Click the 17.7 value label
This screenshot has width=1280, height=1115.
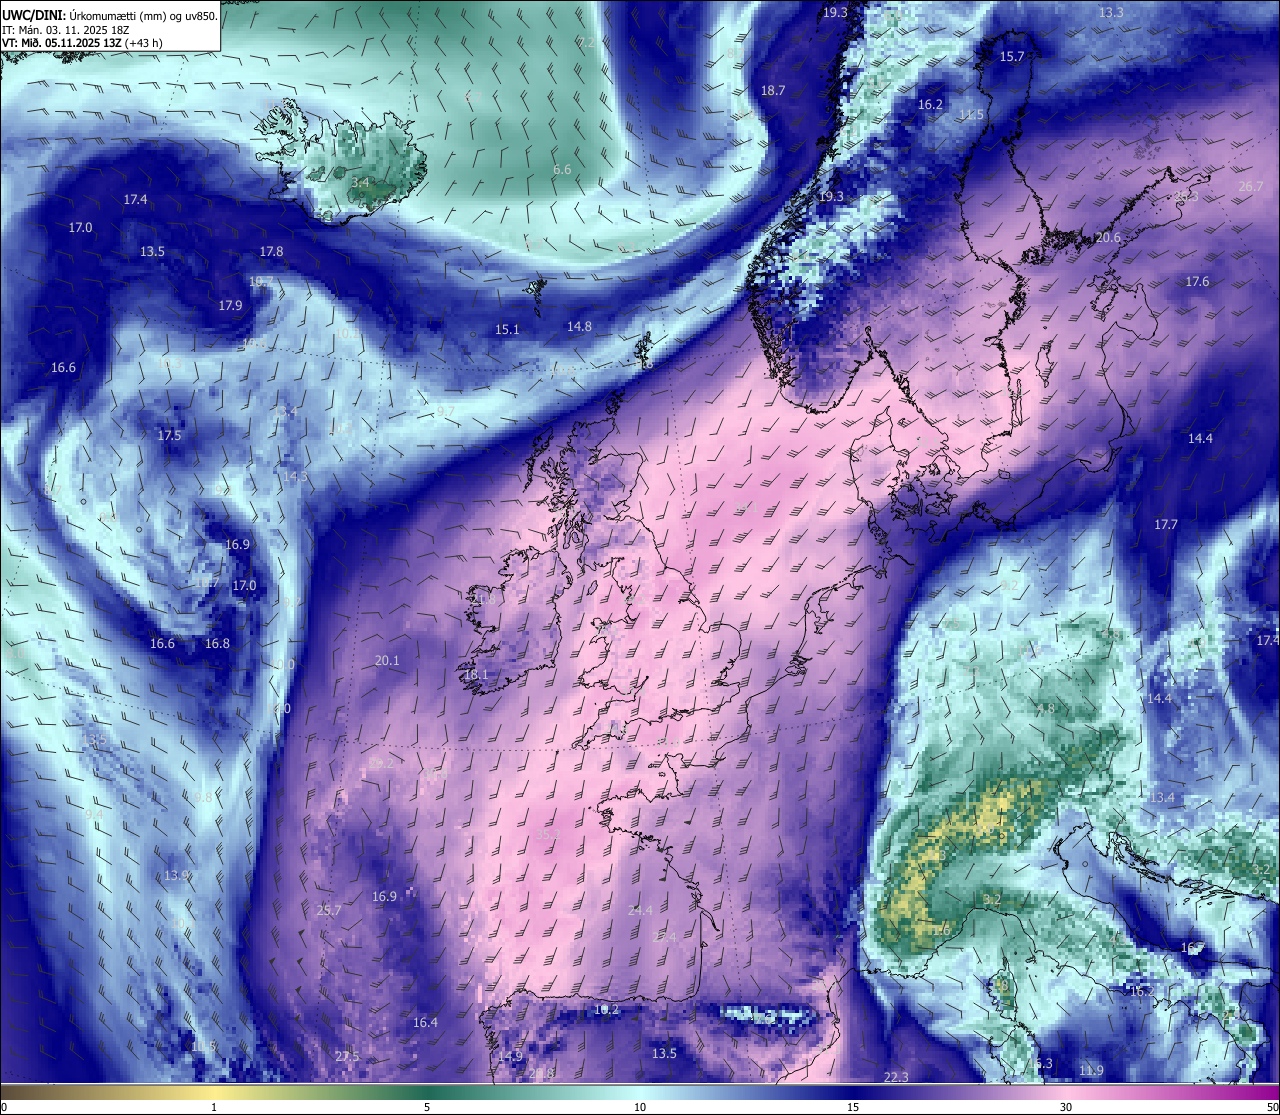[1166, 524]
